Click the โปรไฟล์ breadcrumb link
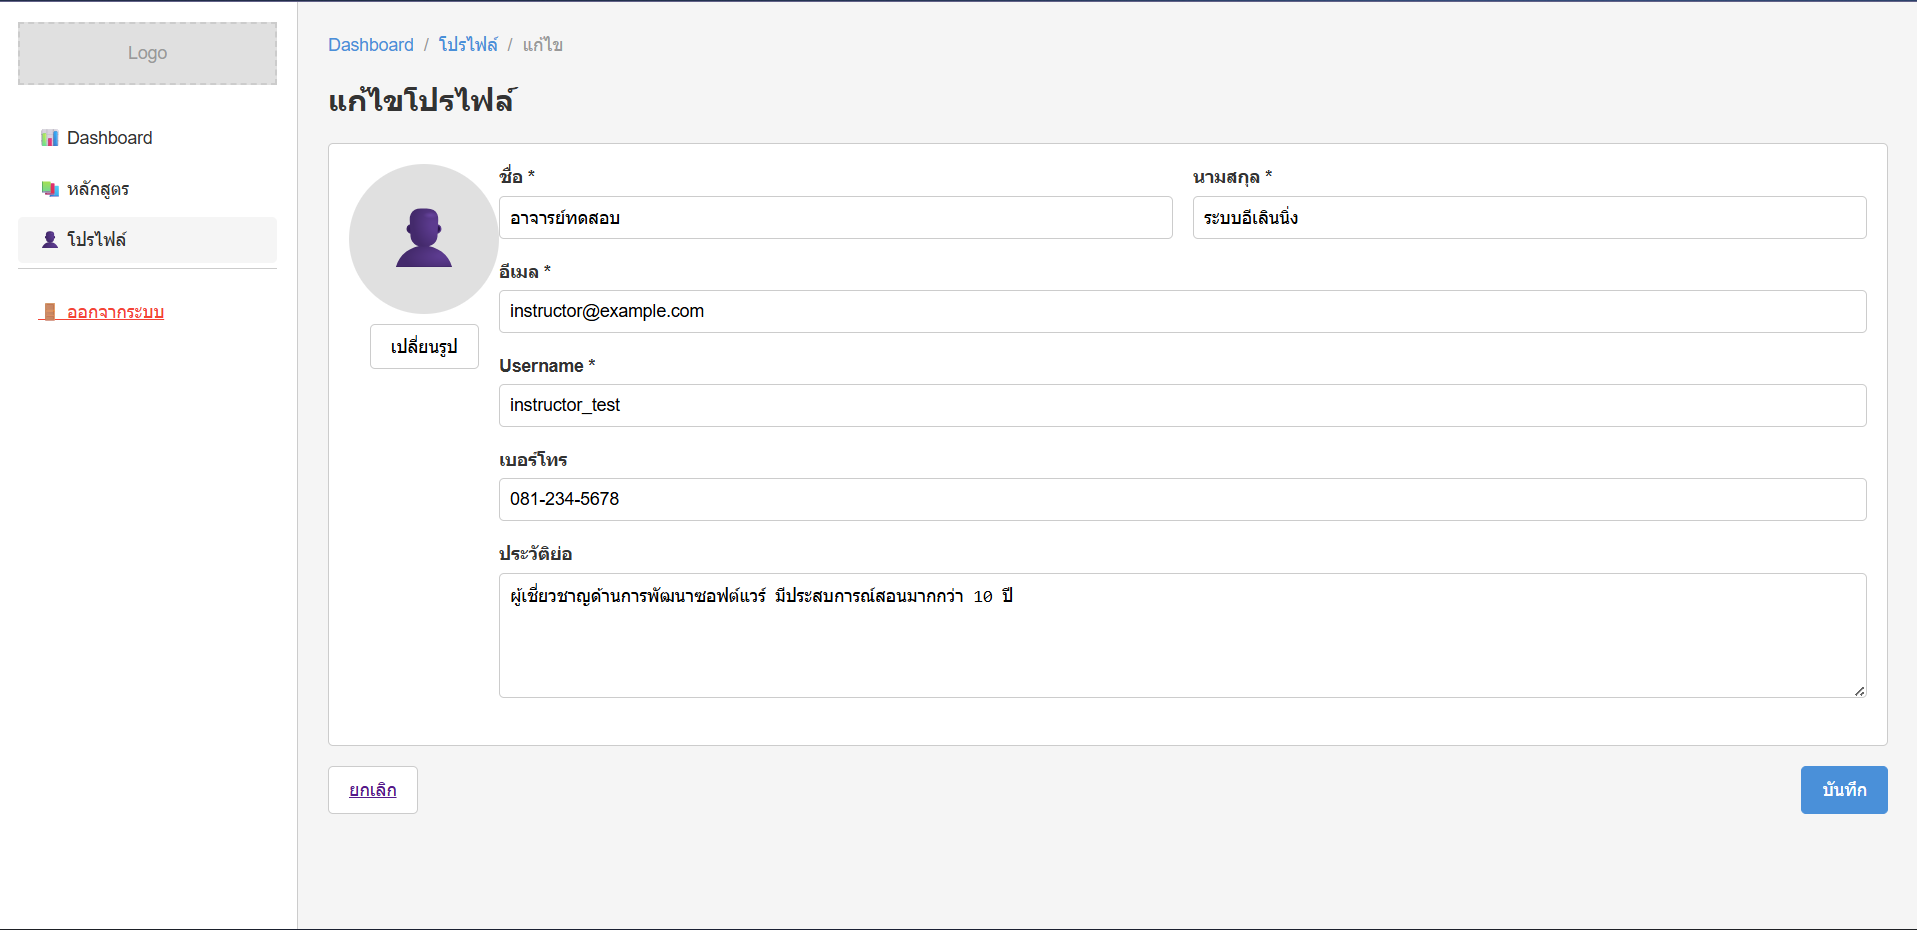This screenshot has width=1917, height=930. tap(467, 45)
